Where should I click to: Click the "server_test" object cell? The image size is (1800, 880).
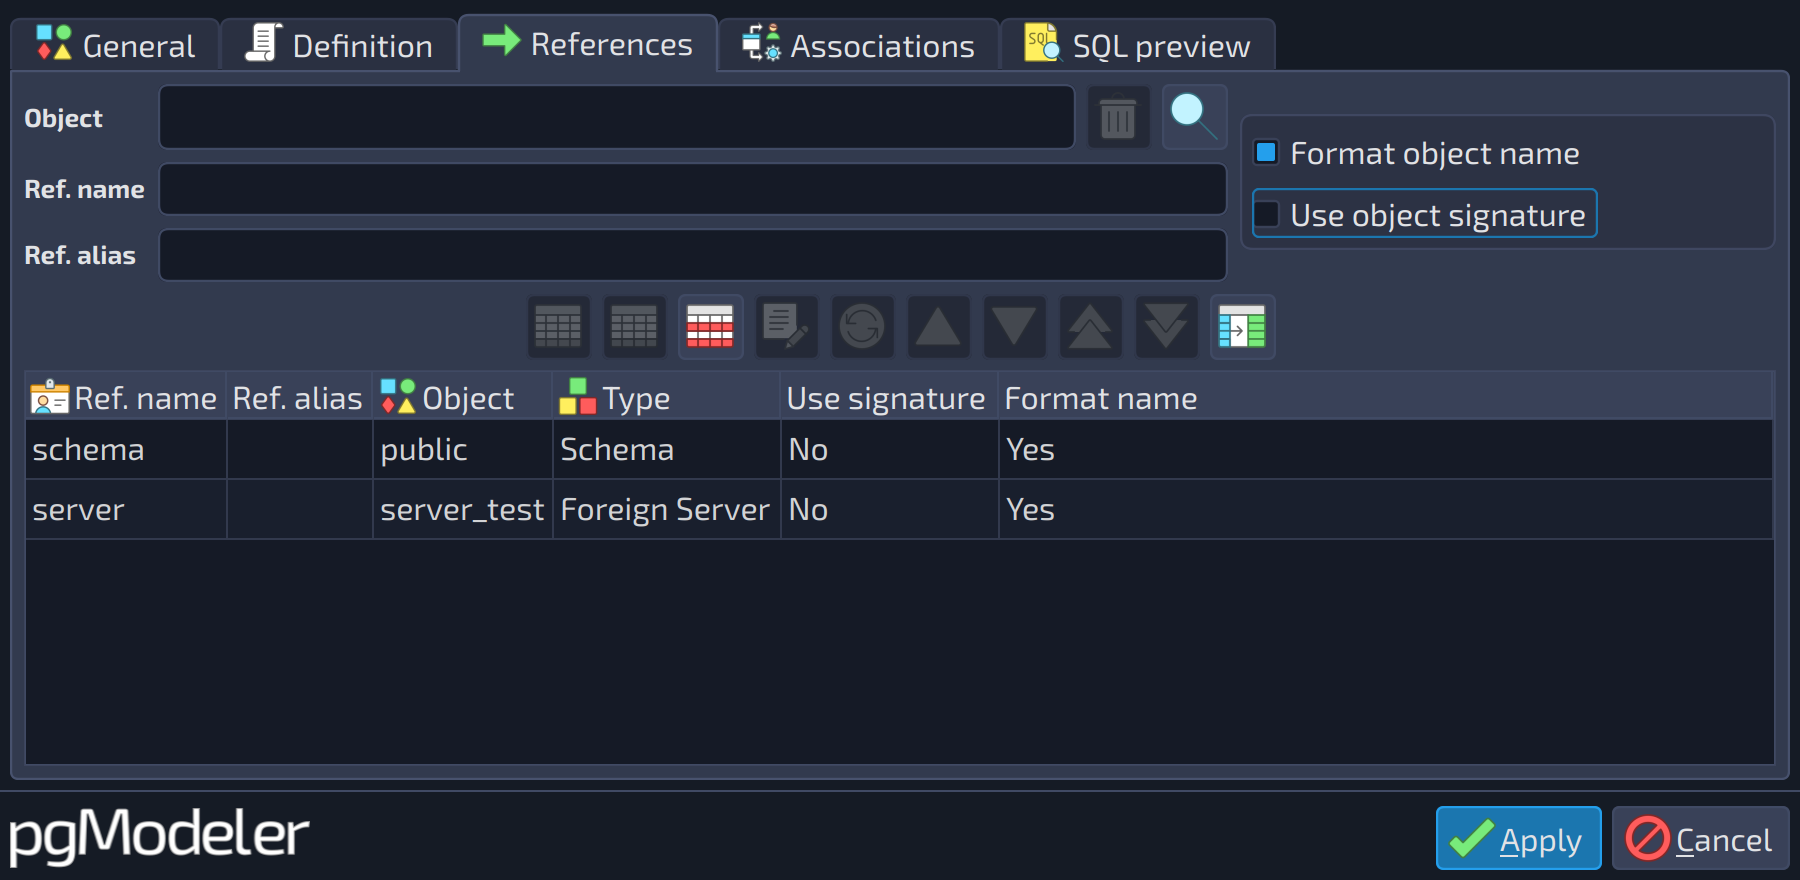point(463,510)
